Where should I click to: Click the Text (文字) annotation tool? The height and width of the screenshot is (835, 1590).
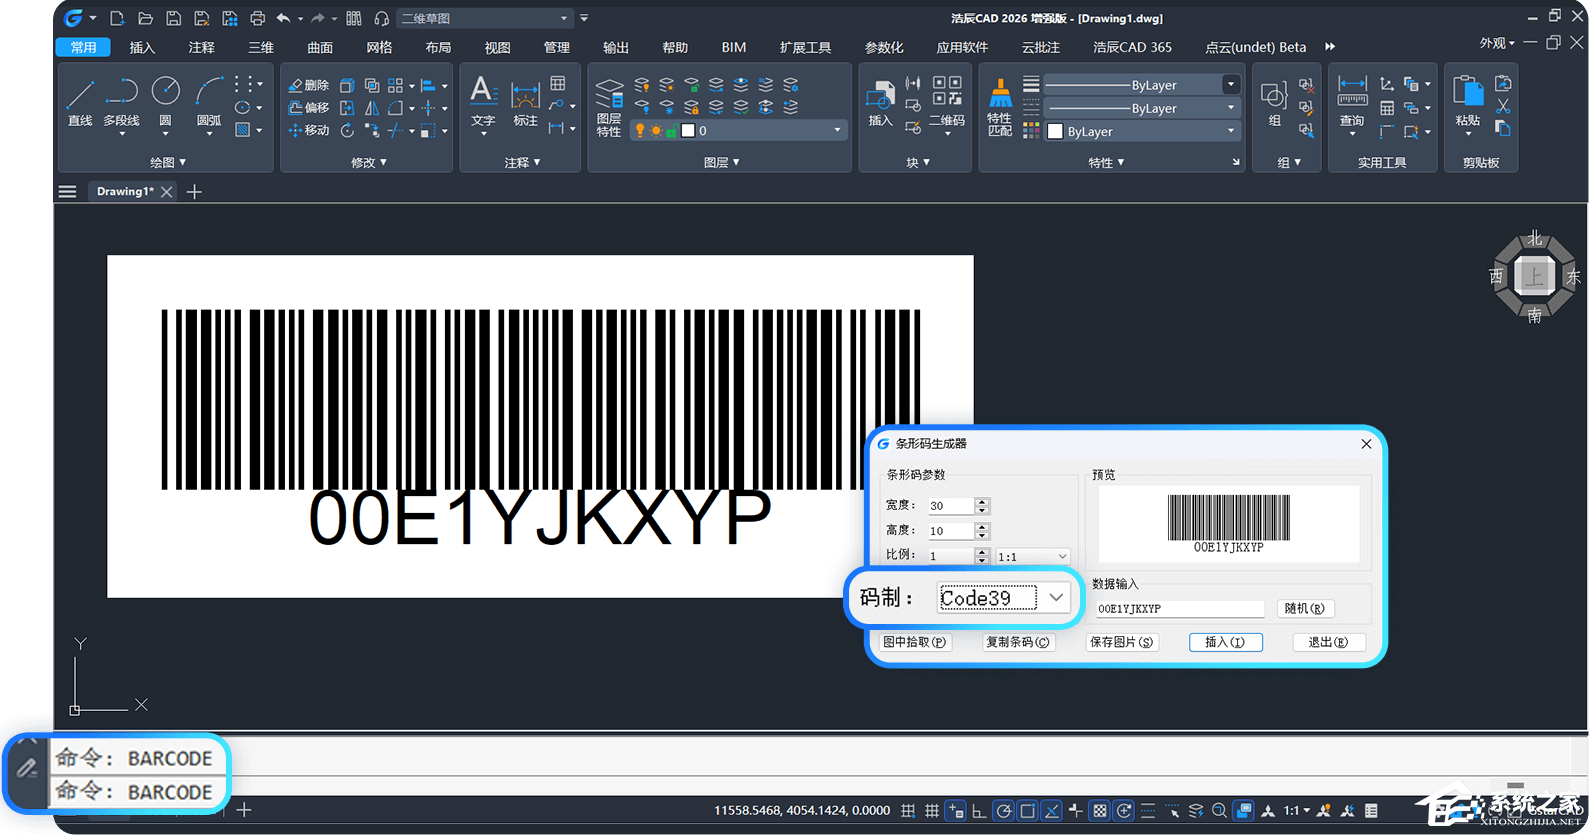[483, 101]
